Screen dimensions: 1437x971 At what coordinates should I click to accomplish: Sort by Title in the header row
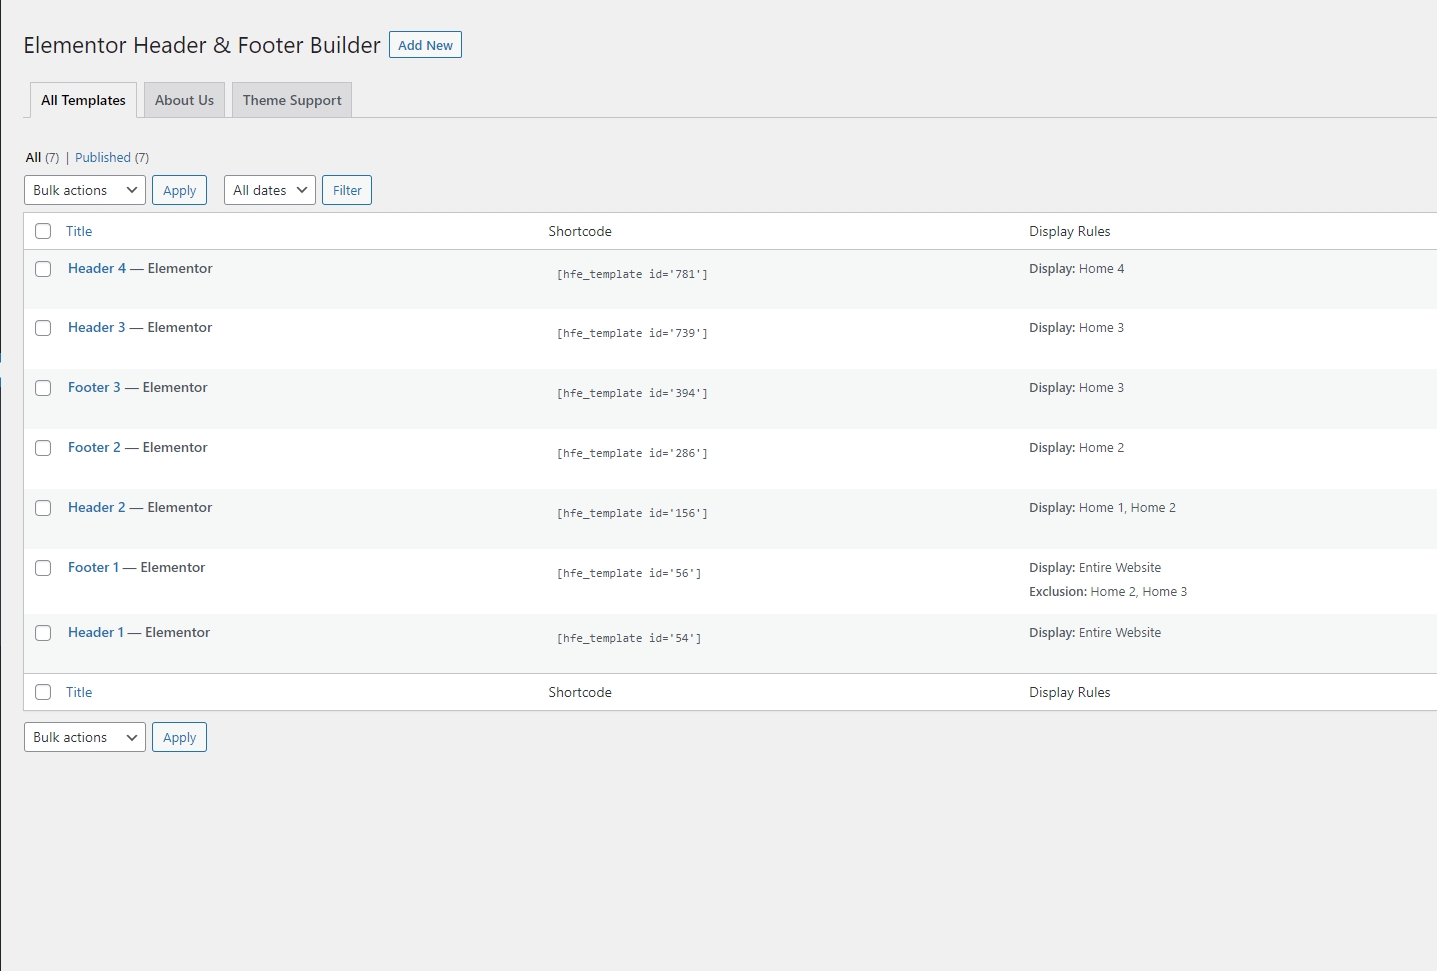coord(79,231)
